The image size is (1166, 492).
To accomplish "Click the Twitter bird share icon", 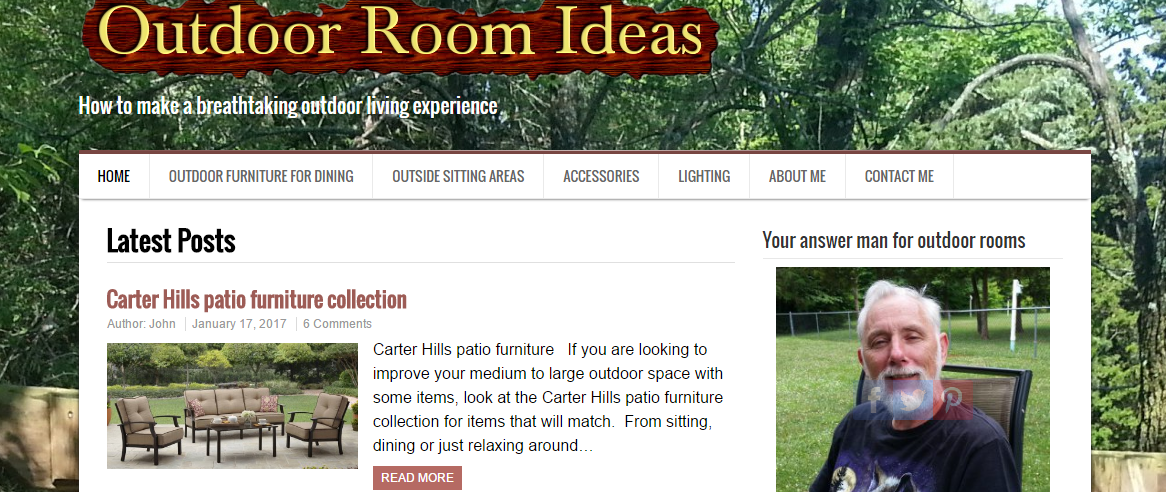I will coord(912,400).
